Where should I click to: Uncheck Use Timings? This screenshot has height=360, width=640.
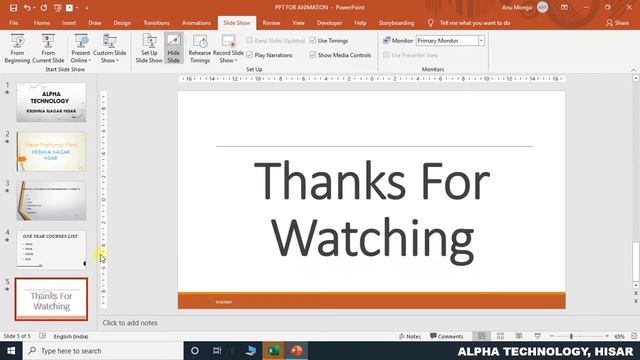click(x=313, y=40)
